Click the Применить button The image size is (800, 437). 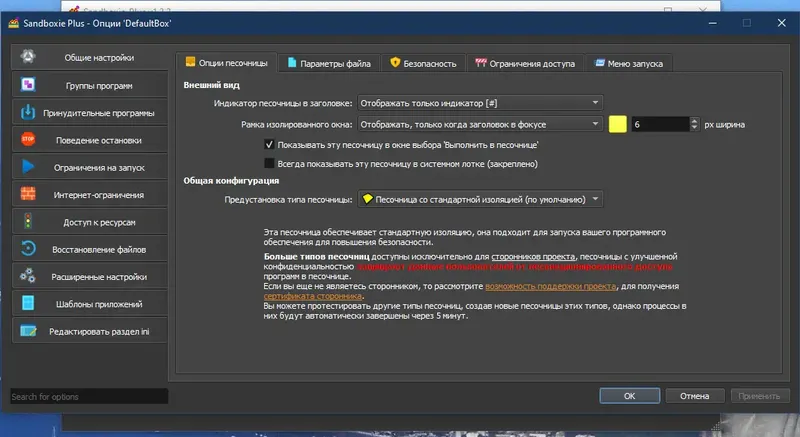tap(759, 396)
